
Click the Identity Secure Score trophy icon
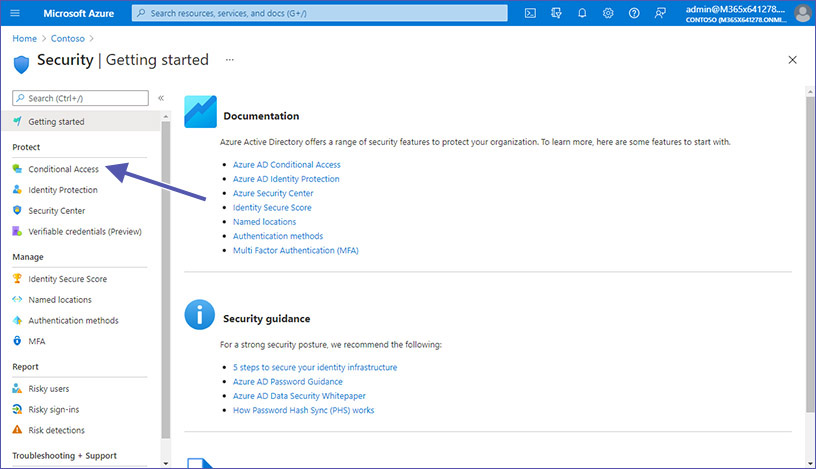coord(17,278)
